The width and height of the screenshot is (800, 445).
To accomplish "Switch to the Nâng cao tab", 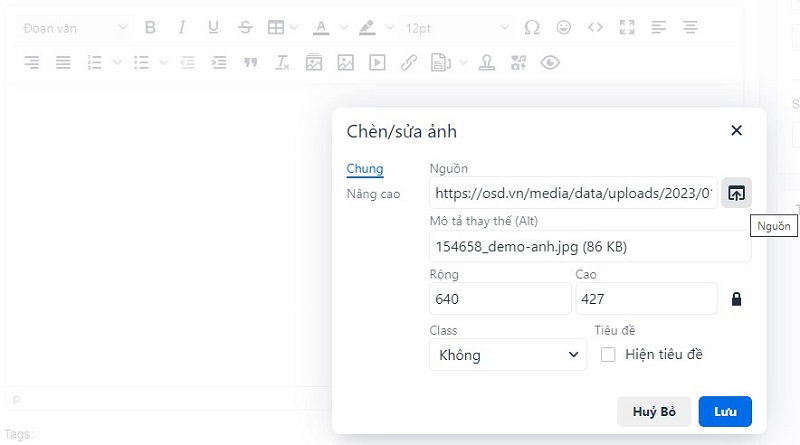I will (373, 193).
